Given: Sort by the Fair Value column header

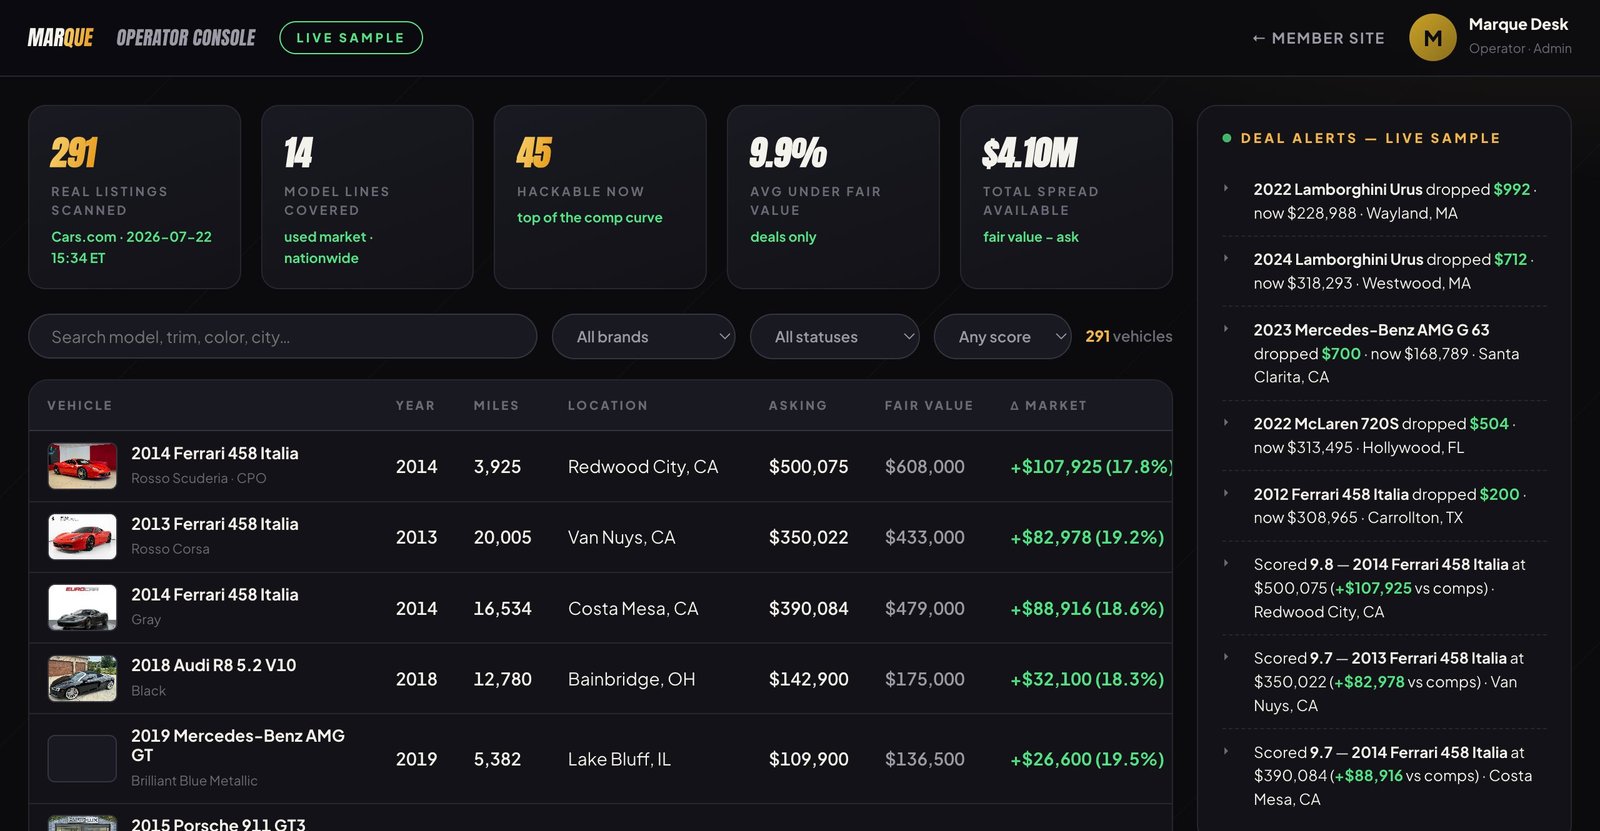Looking at the screenshot, I should point(929,406).
